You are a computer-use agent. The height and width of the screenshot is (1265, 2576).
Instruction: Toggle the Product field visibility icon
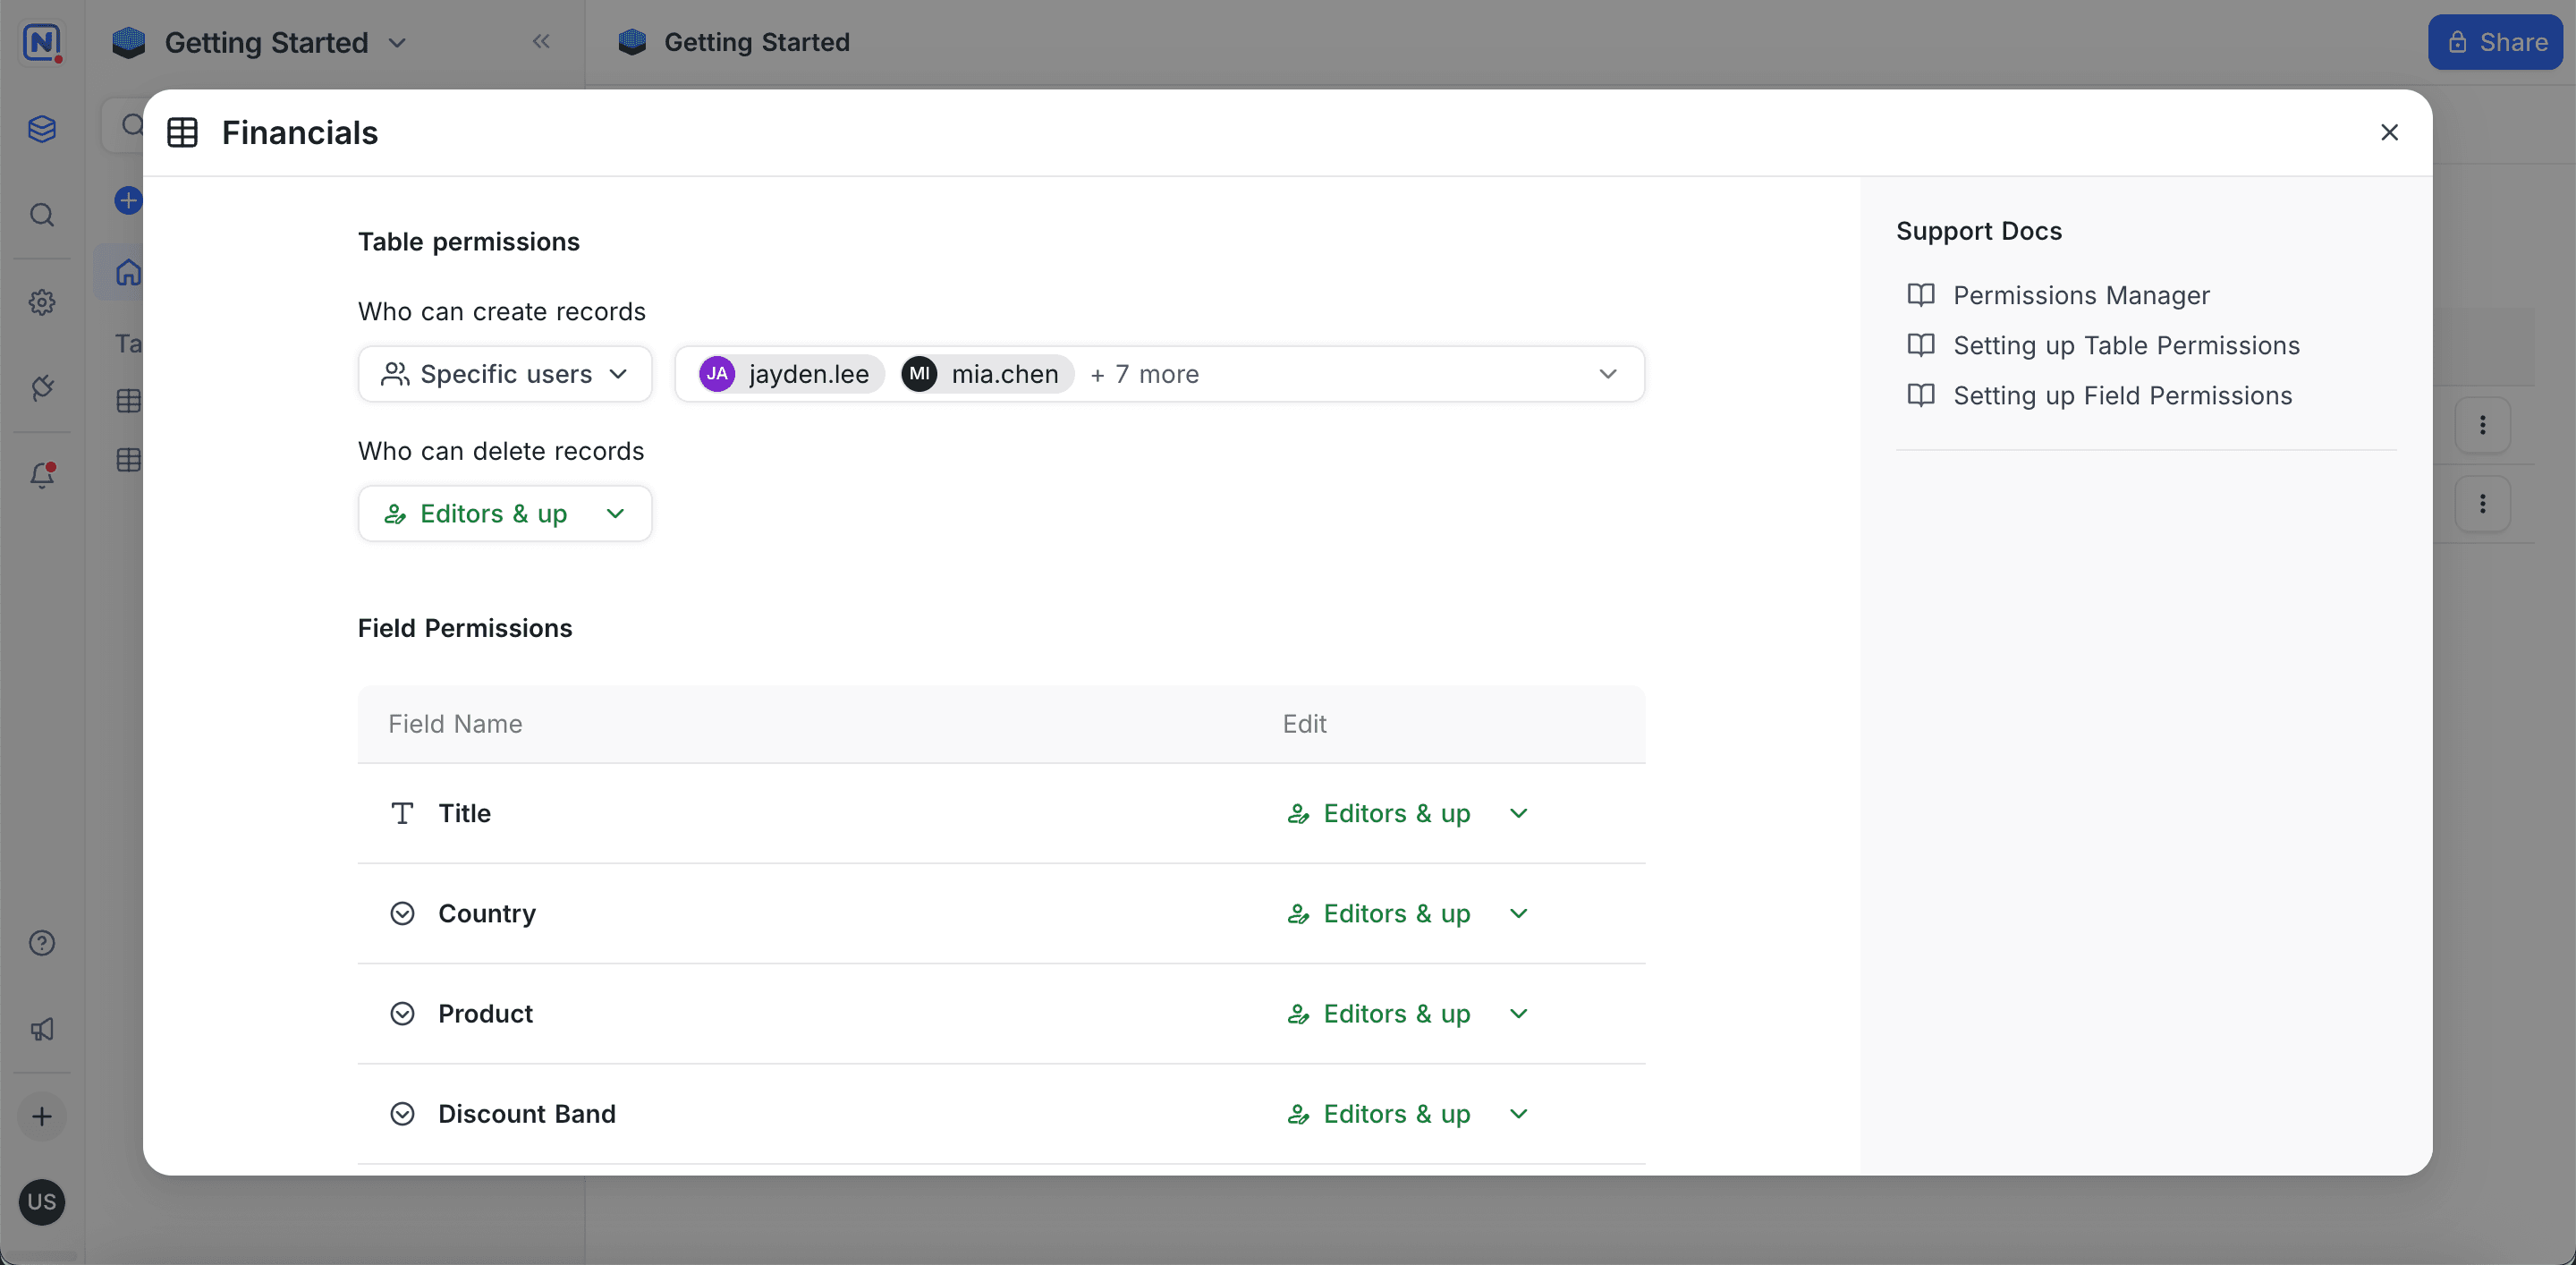click(x=402, y=1013)
